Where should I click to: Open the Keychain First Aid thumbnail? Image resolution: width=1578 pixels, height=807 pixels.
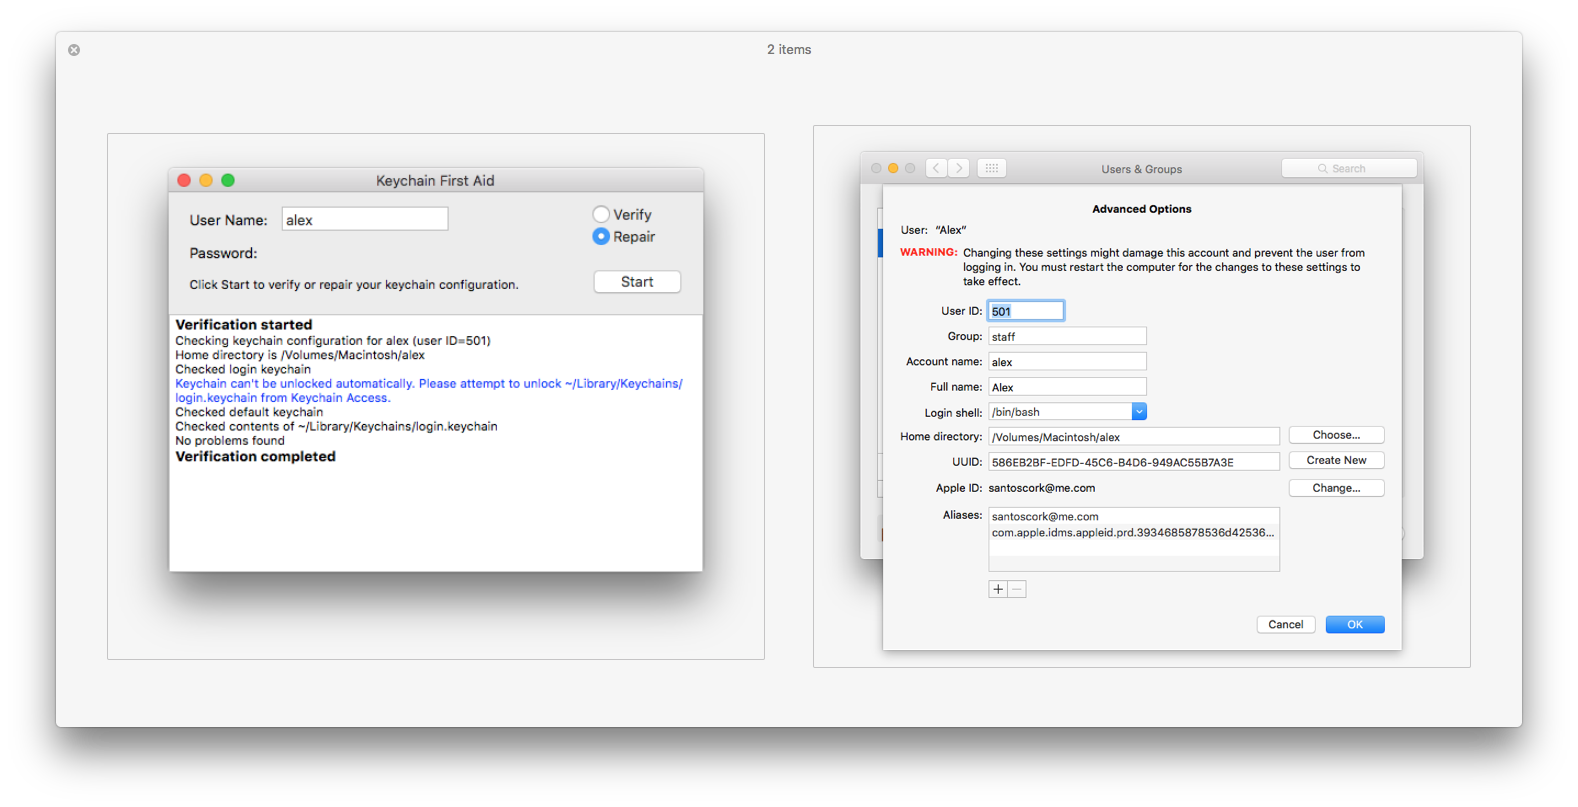[436, 396]
